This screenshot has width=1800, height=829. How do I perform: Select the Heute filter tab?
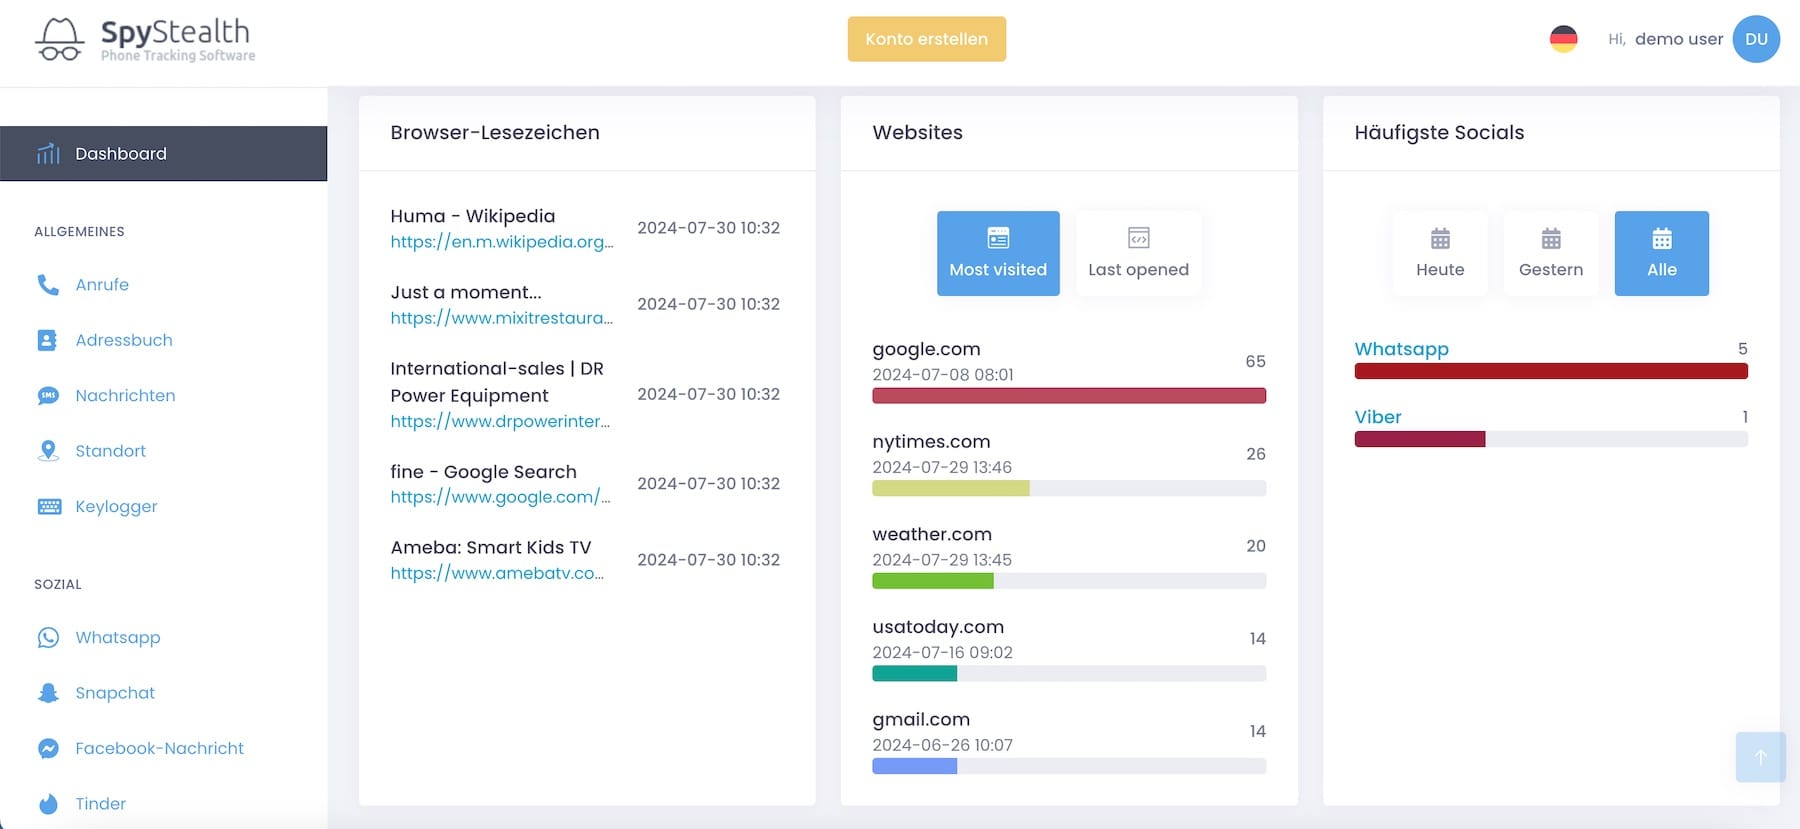[1440, 253]
